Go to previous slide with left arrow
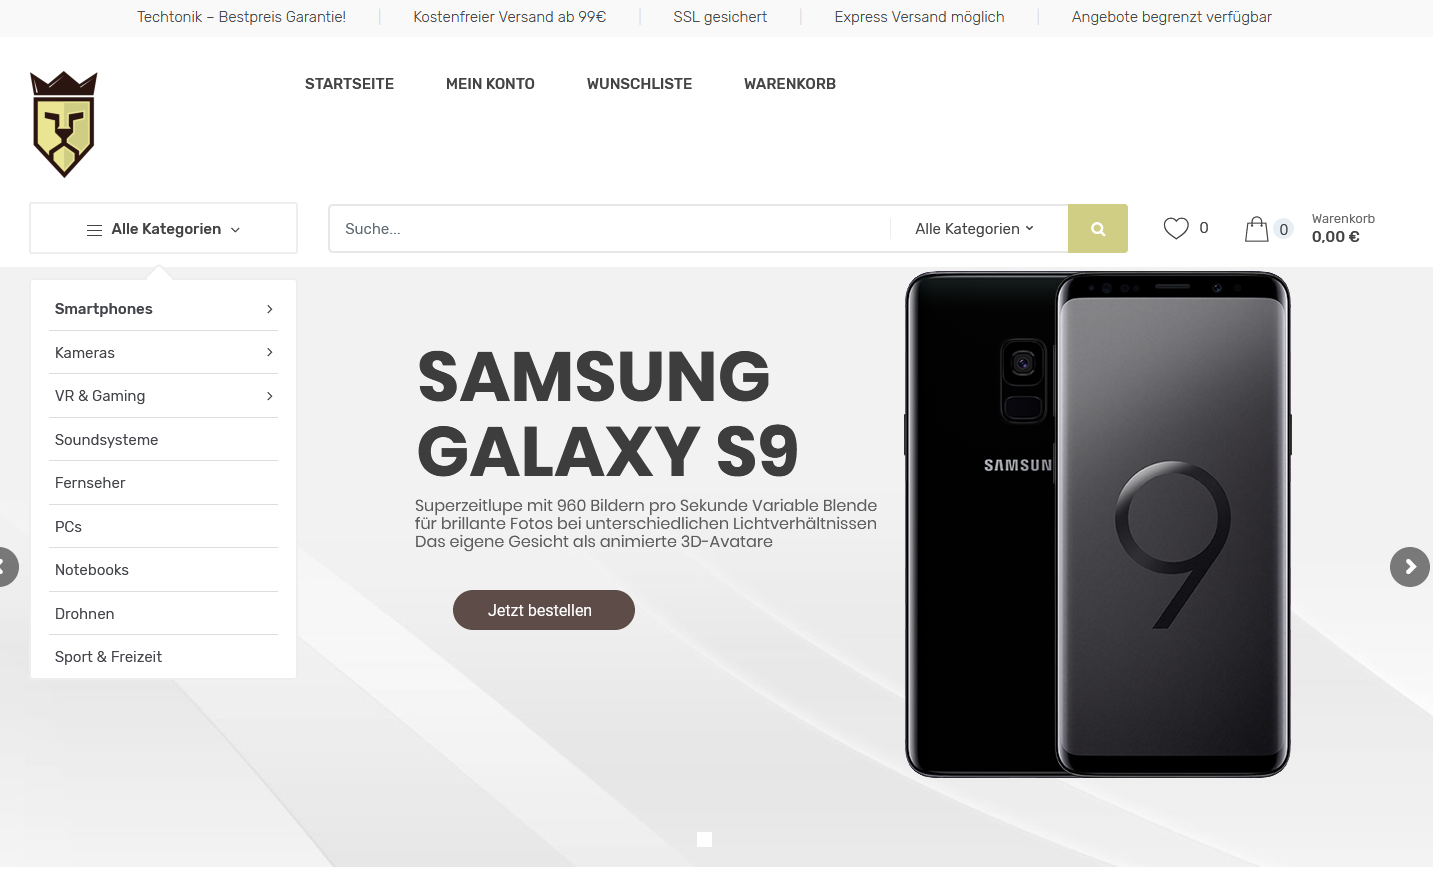Viewport: 1433px width, 875px height. (6, 567)
